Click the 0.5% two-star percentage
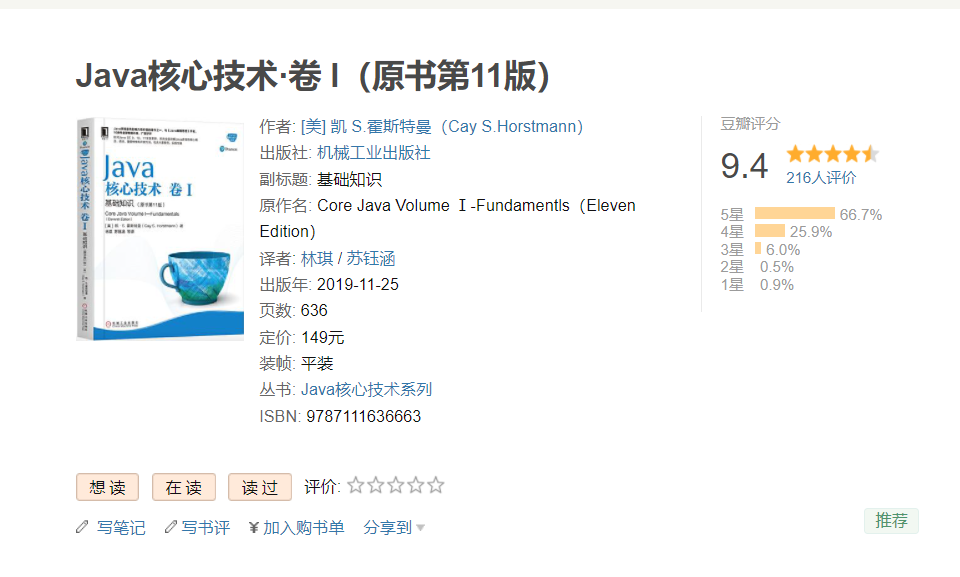 (x=776, y=267)
